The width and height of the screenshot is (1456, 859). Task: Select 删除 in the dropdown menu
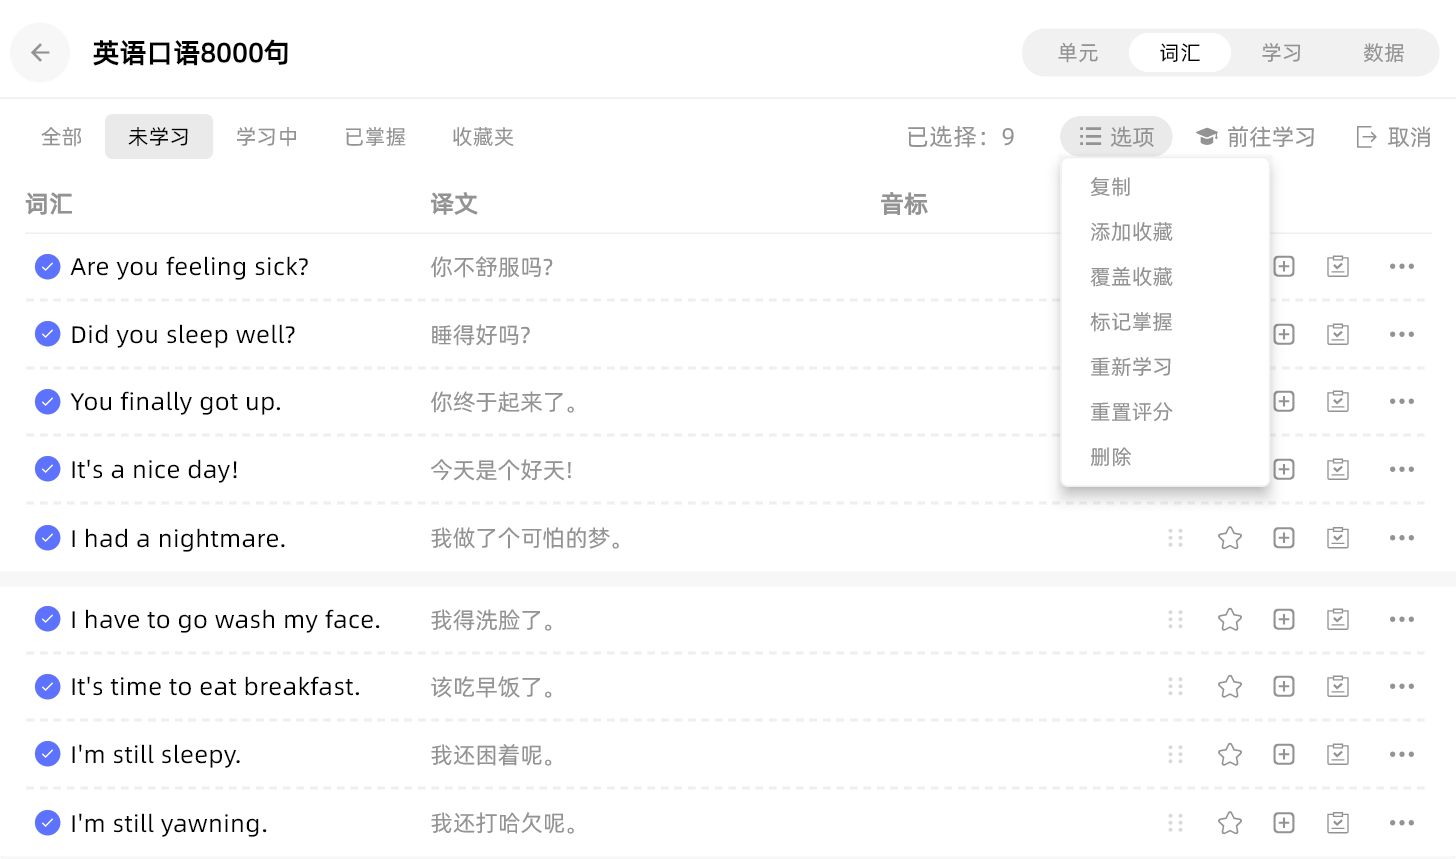[1111, 457]
